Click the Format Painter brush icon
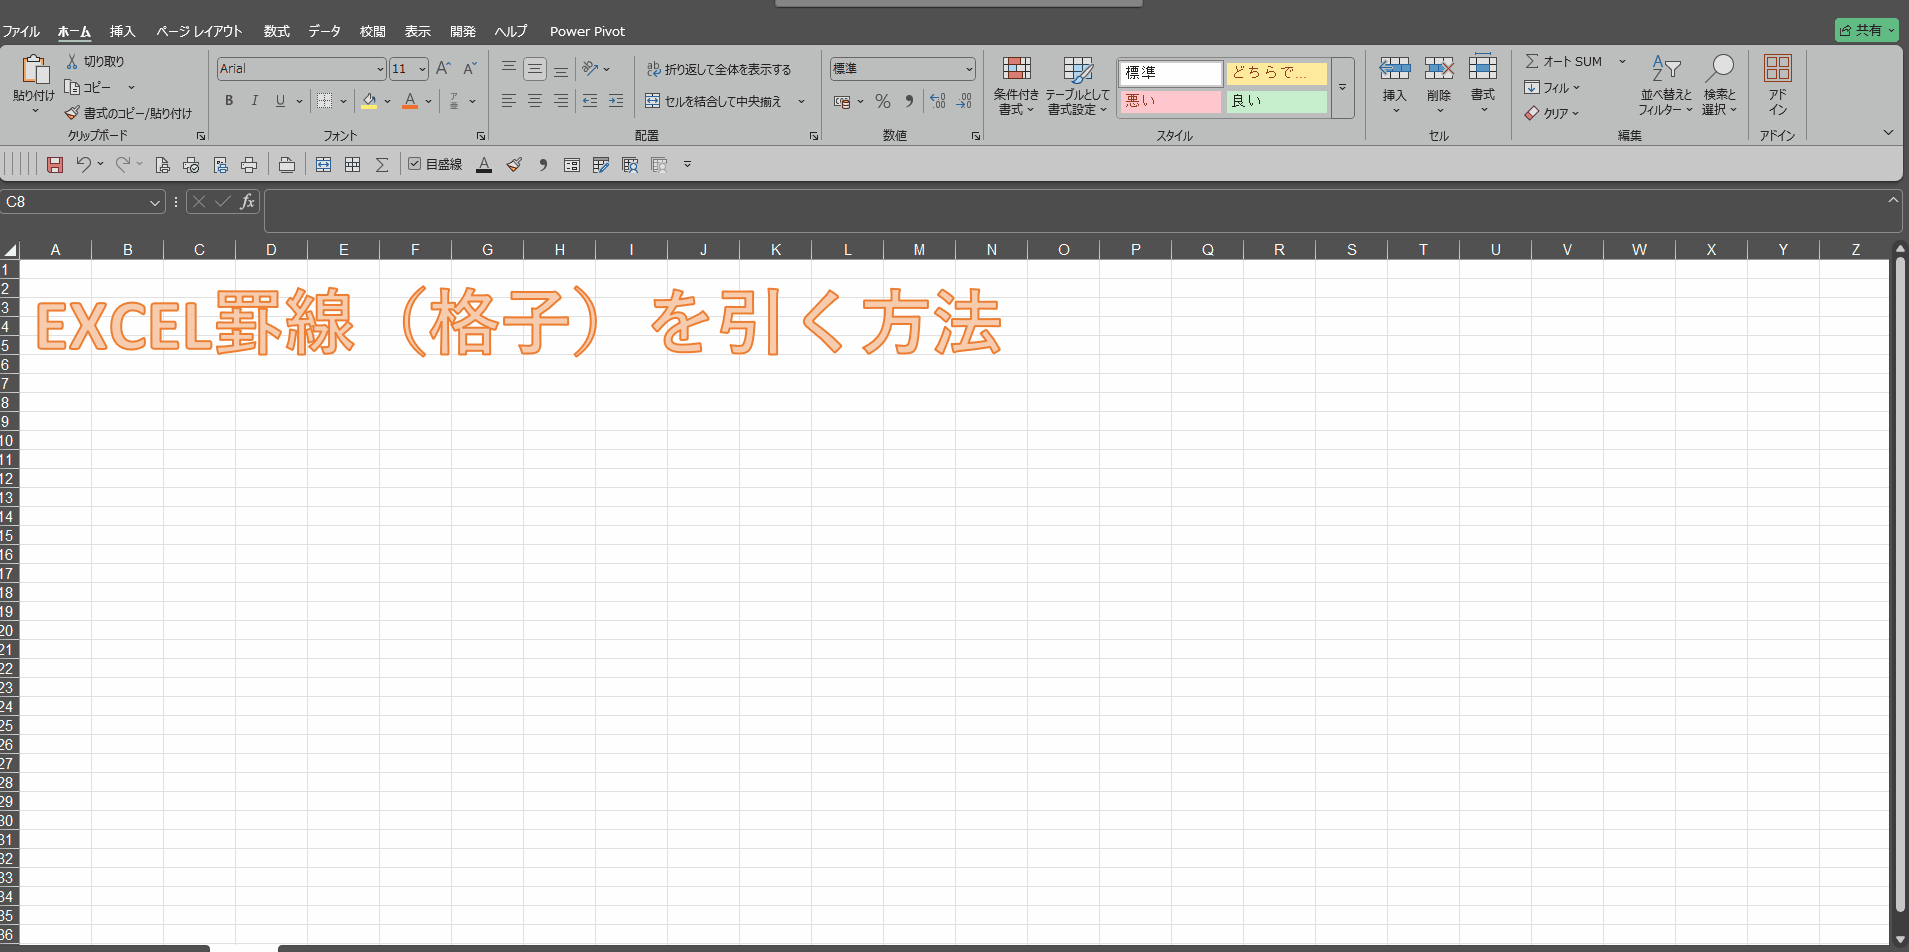This screenshot has height=952, width=1909. pyautogui.click(x=72, y=113)
